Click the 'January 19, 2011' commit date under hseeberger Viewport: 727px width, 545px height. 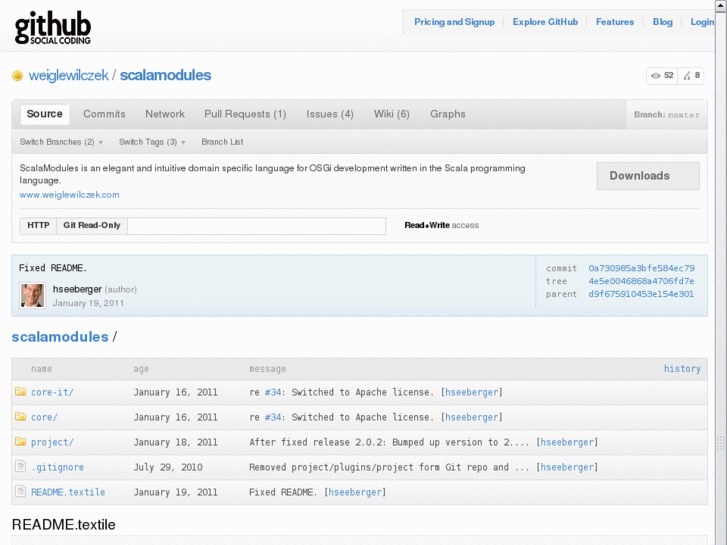point(88,303)
